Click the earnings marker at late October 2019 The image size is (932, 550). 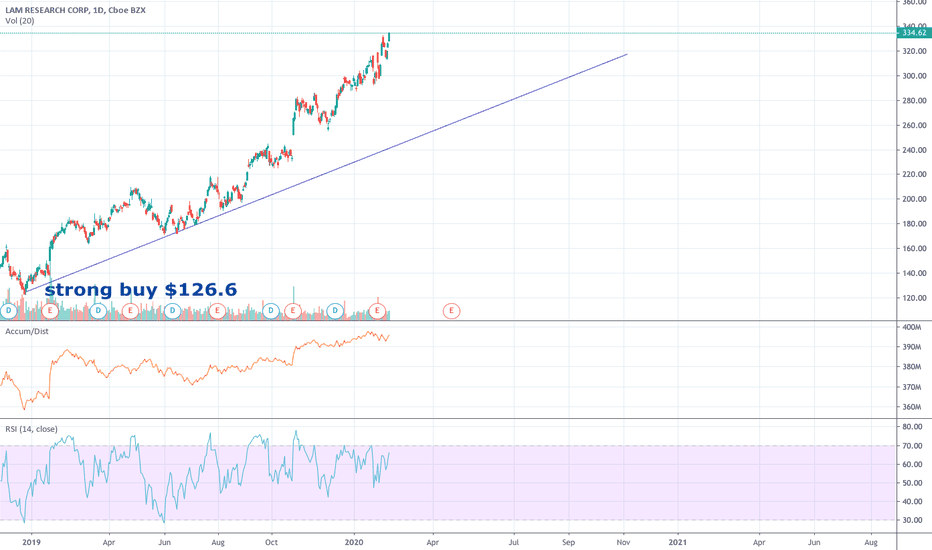coord(292,310)
